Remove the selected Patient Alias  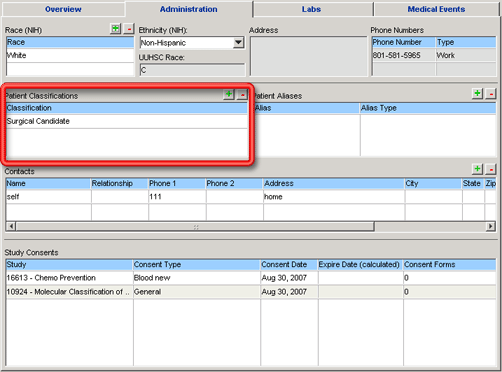coord(491,94)
